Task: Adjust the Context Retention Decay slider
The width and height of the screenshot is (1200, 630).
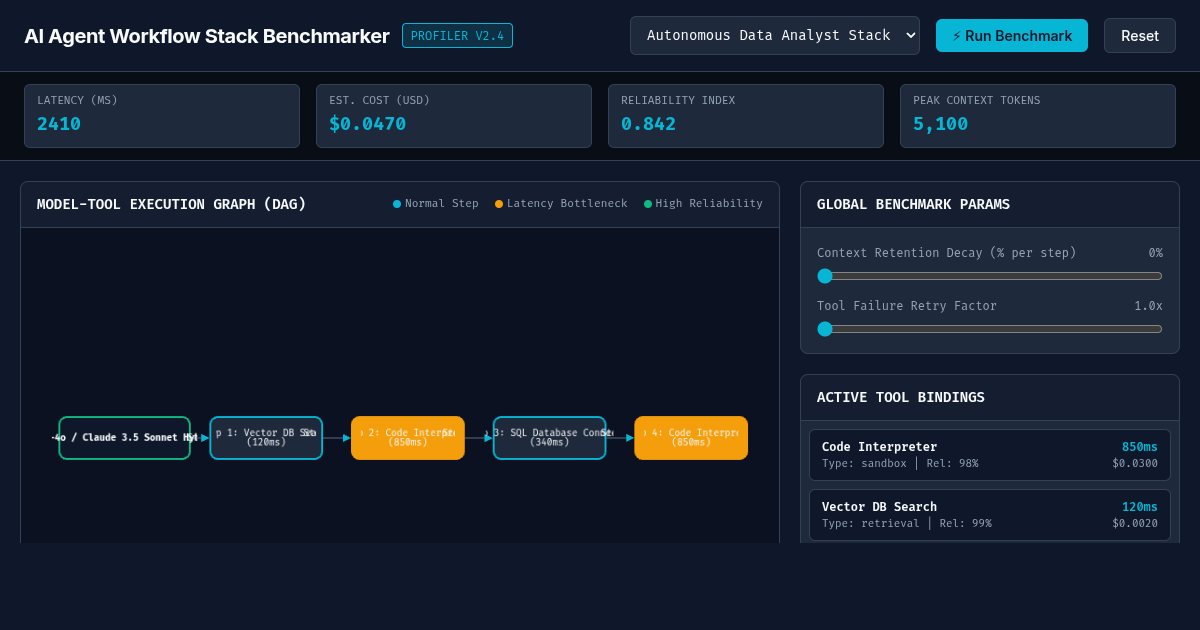Action: tap(990, 276)
